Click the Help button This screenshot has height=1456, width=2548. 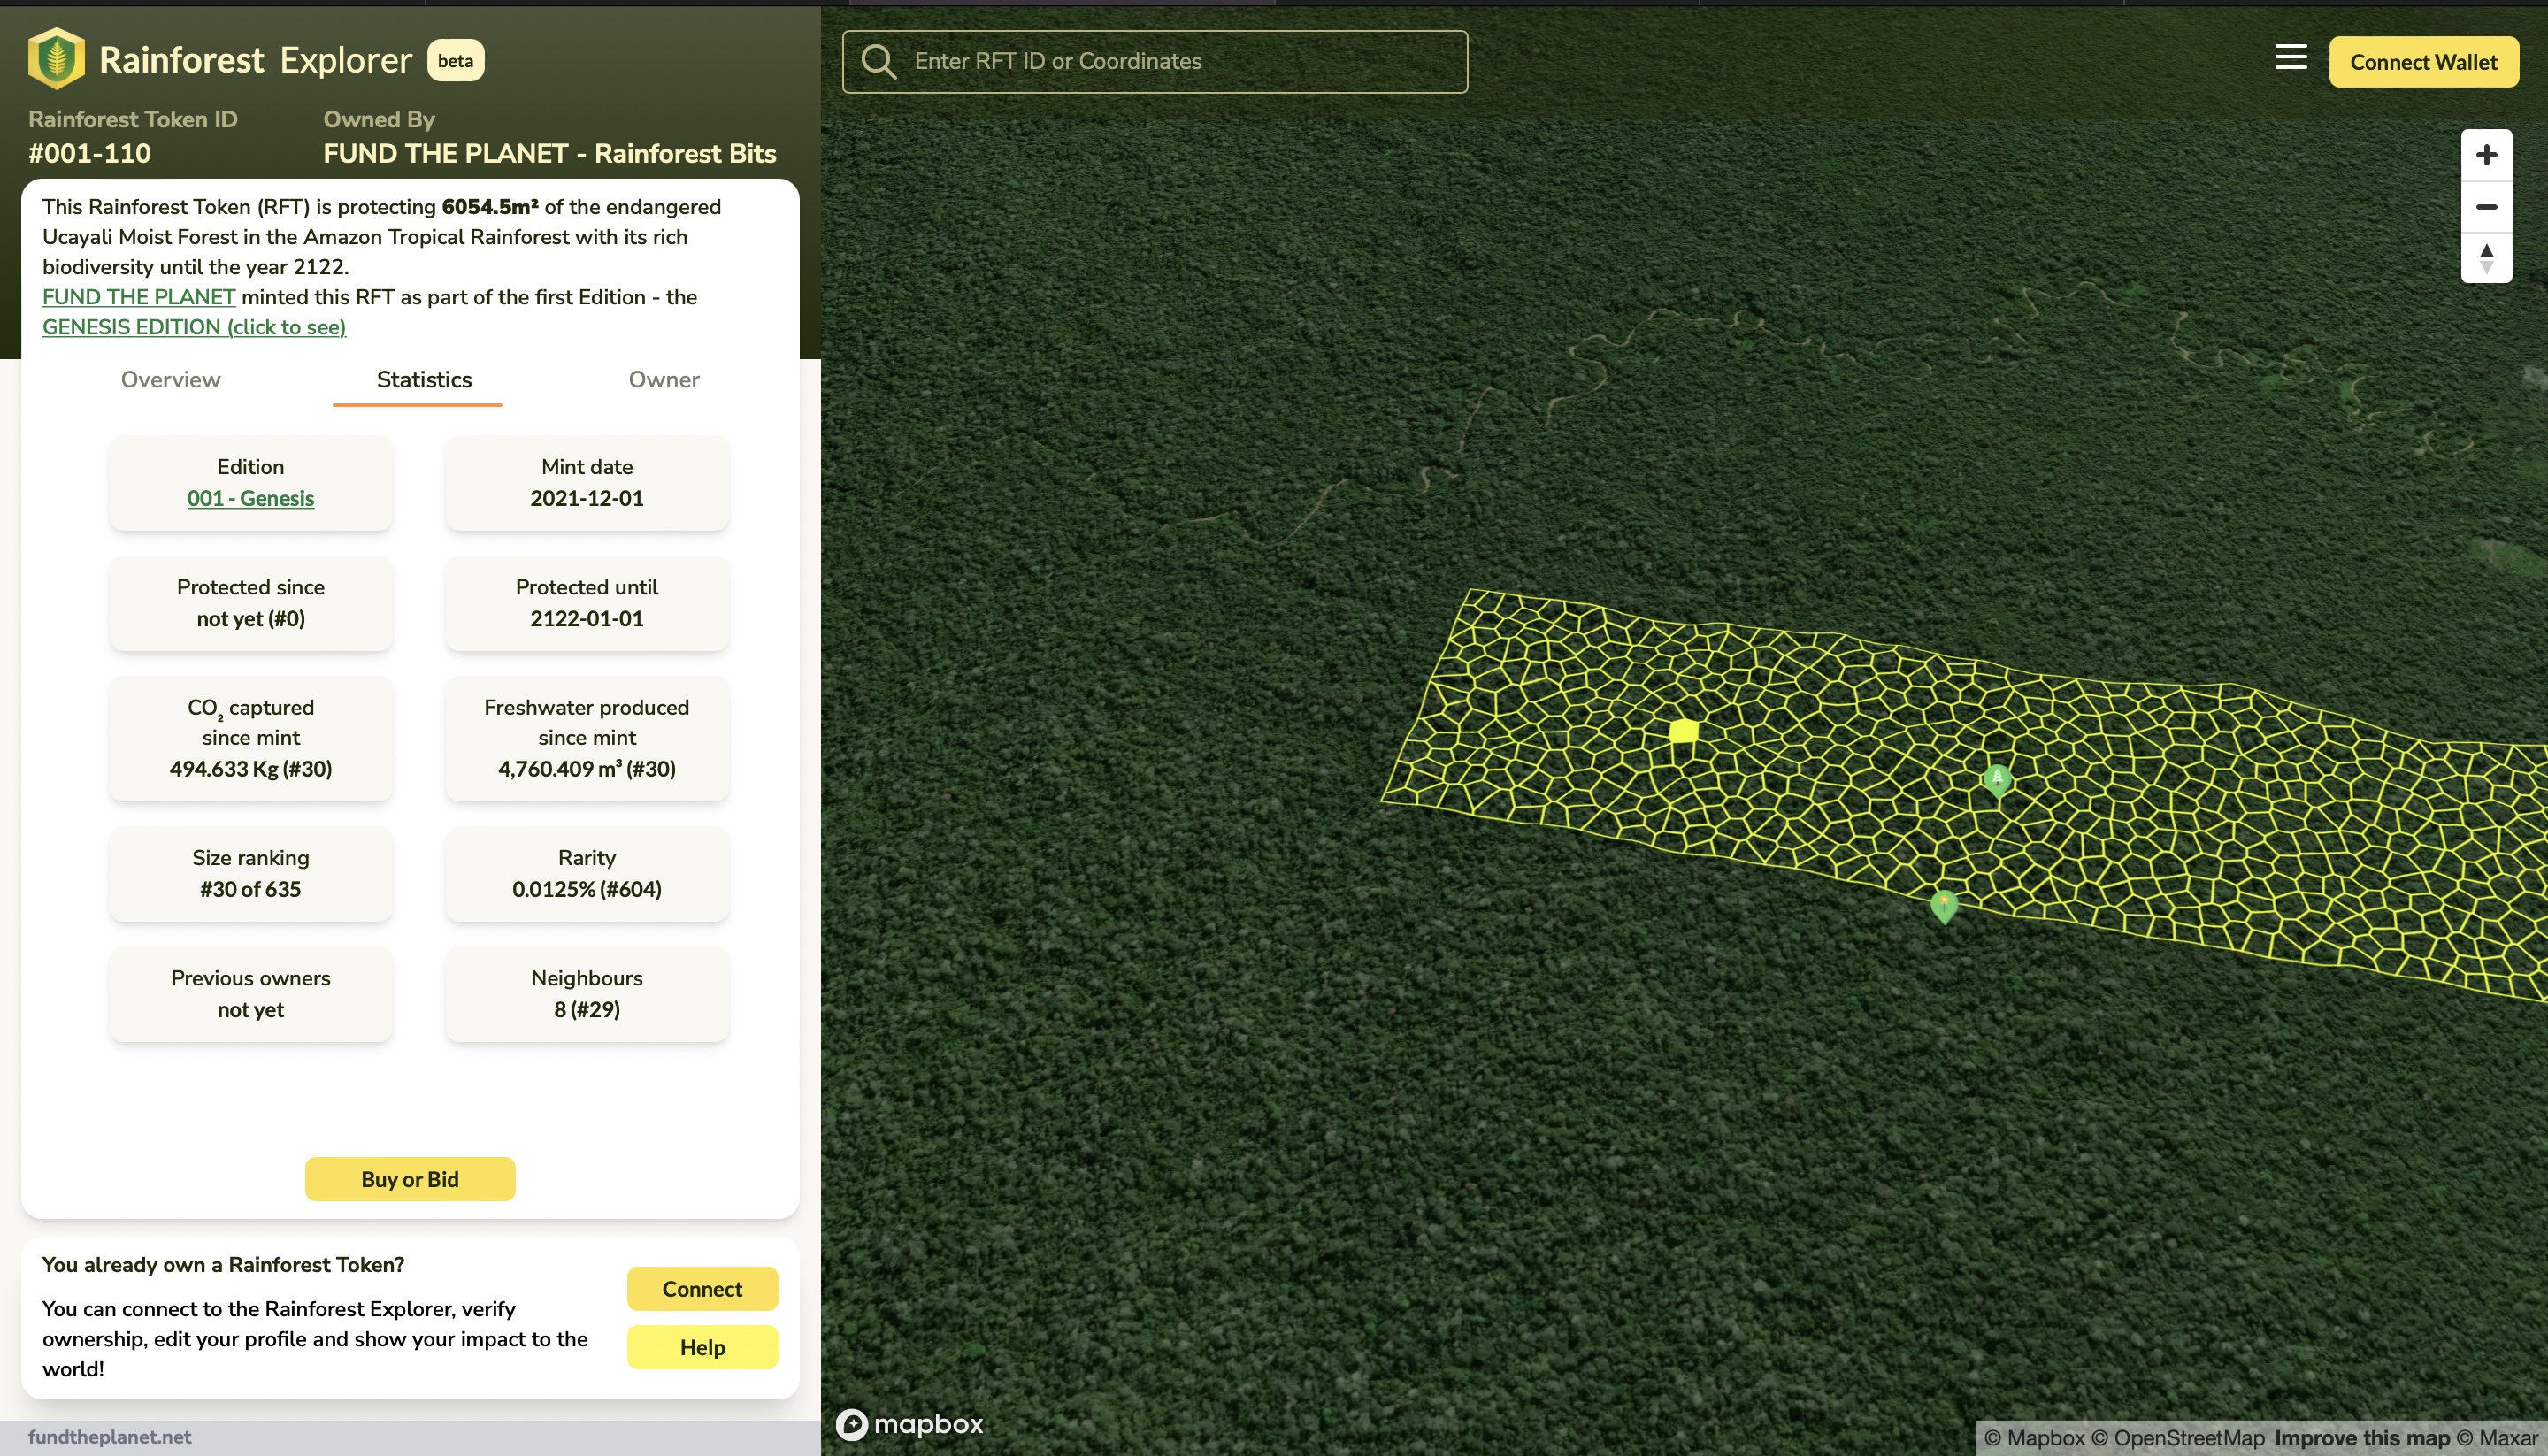click(702, 1347)
